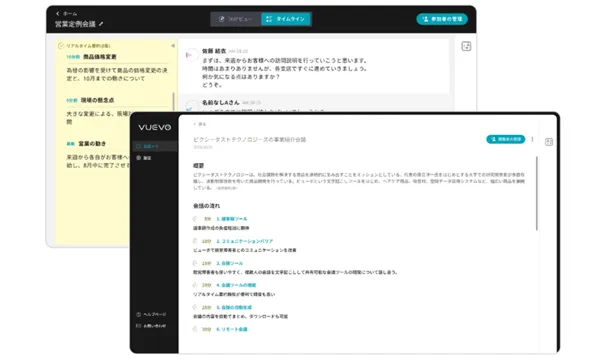Click the layout icon at front window's right edge

(x=549, y=142)
